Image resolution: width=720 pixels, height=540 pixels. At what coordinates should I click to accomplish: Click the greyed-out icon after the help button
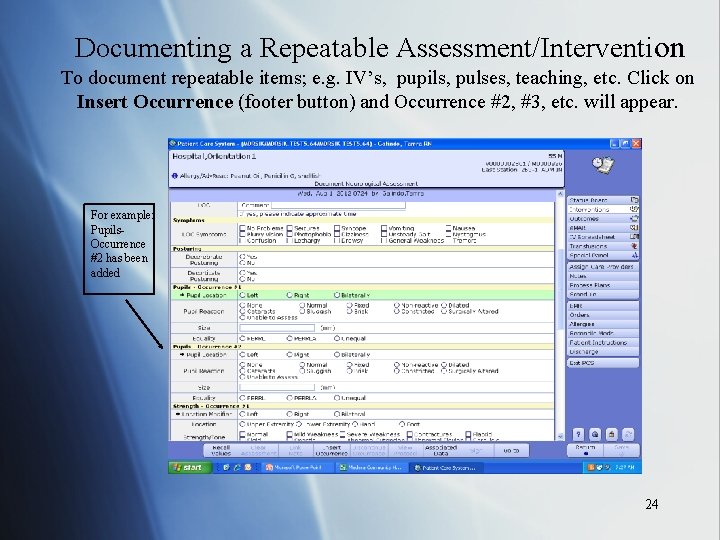(628, 434)
